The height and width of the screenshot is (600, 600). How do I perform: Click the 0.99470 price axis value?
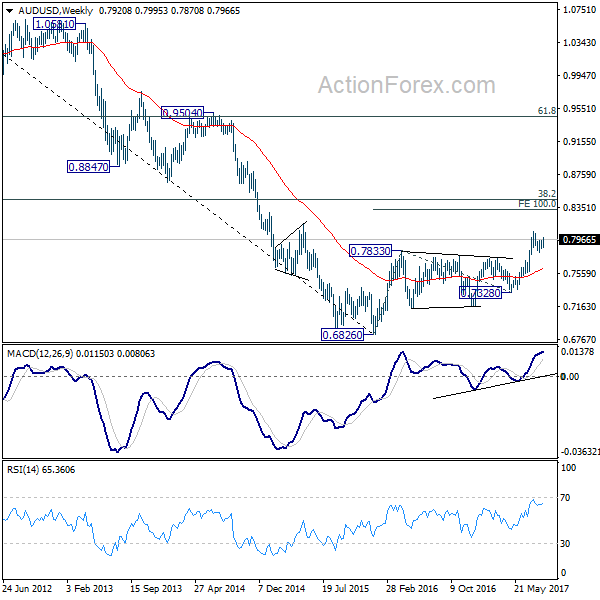(579, 75)
